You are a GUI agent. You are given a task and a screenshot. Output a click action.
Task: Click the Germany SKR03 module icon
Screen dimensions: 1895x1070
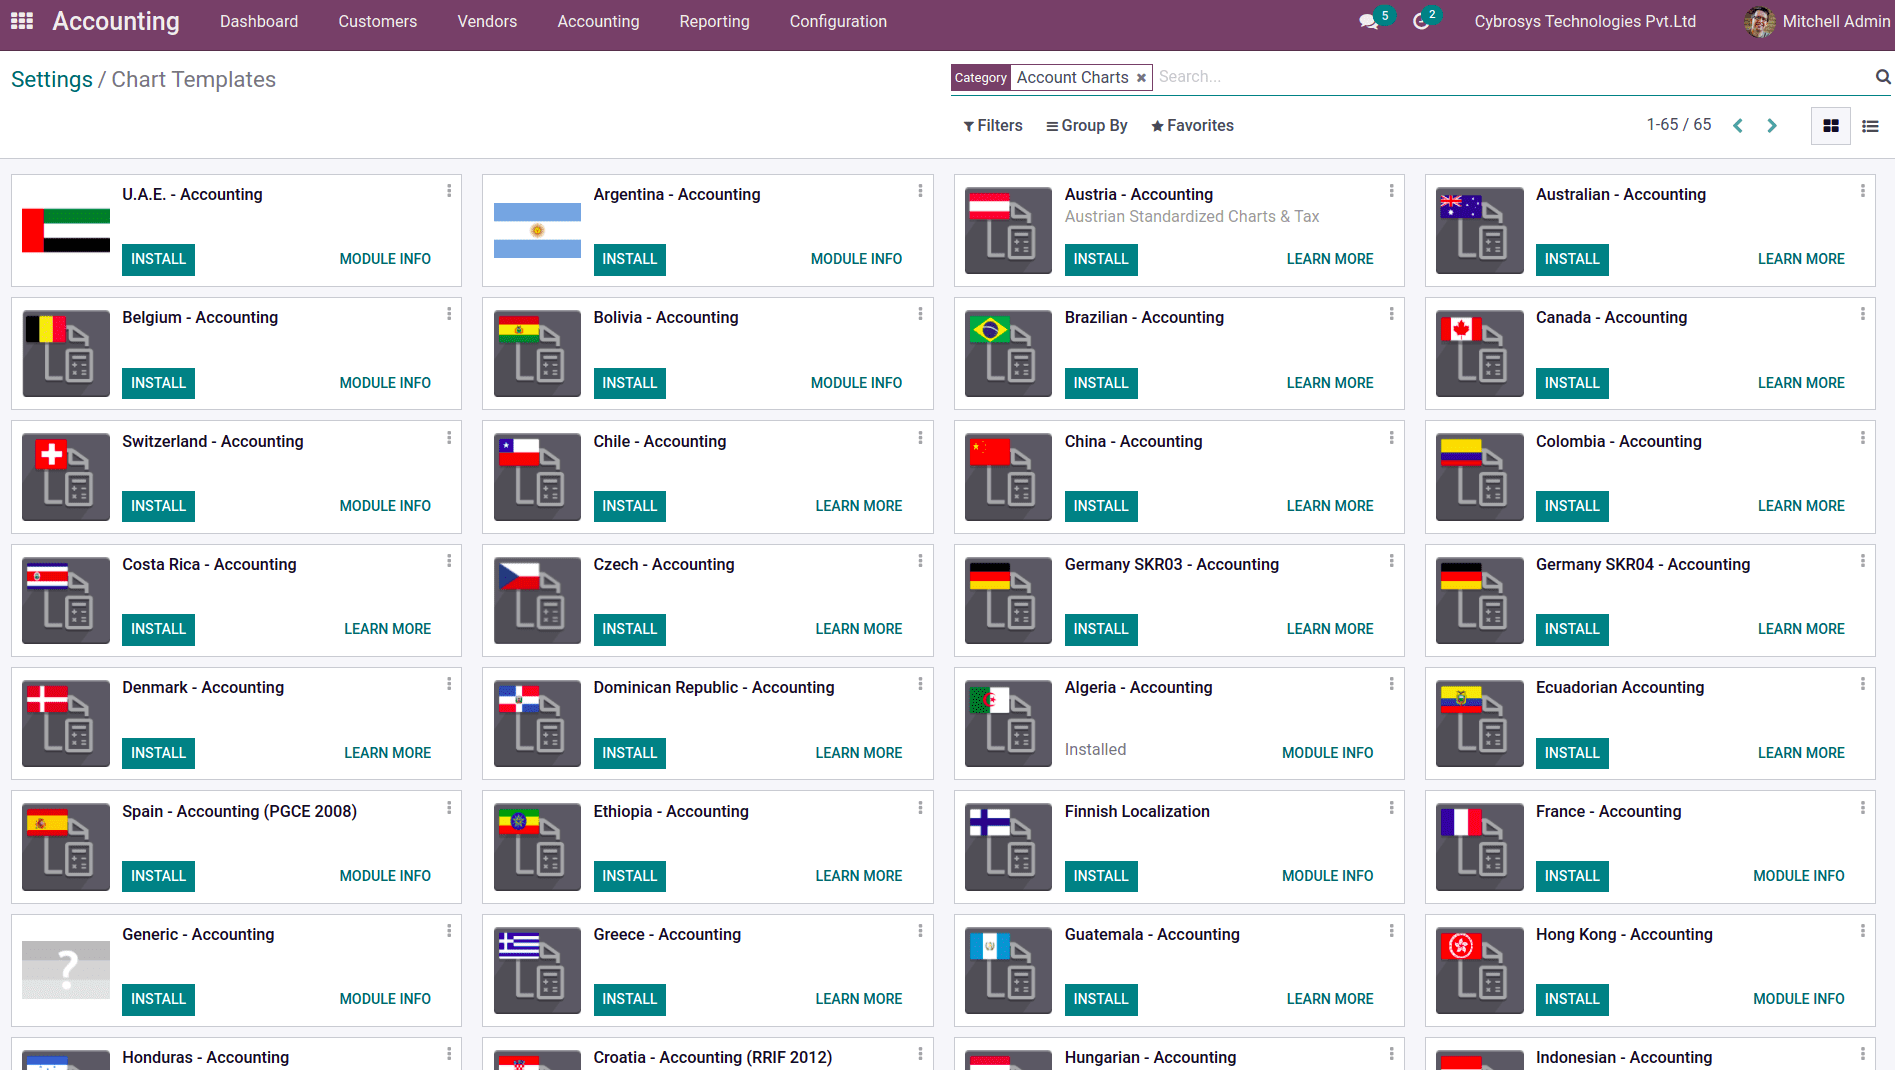(1008, 601)
